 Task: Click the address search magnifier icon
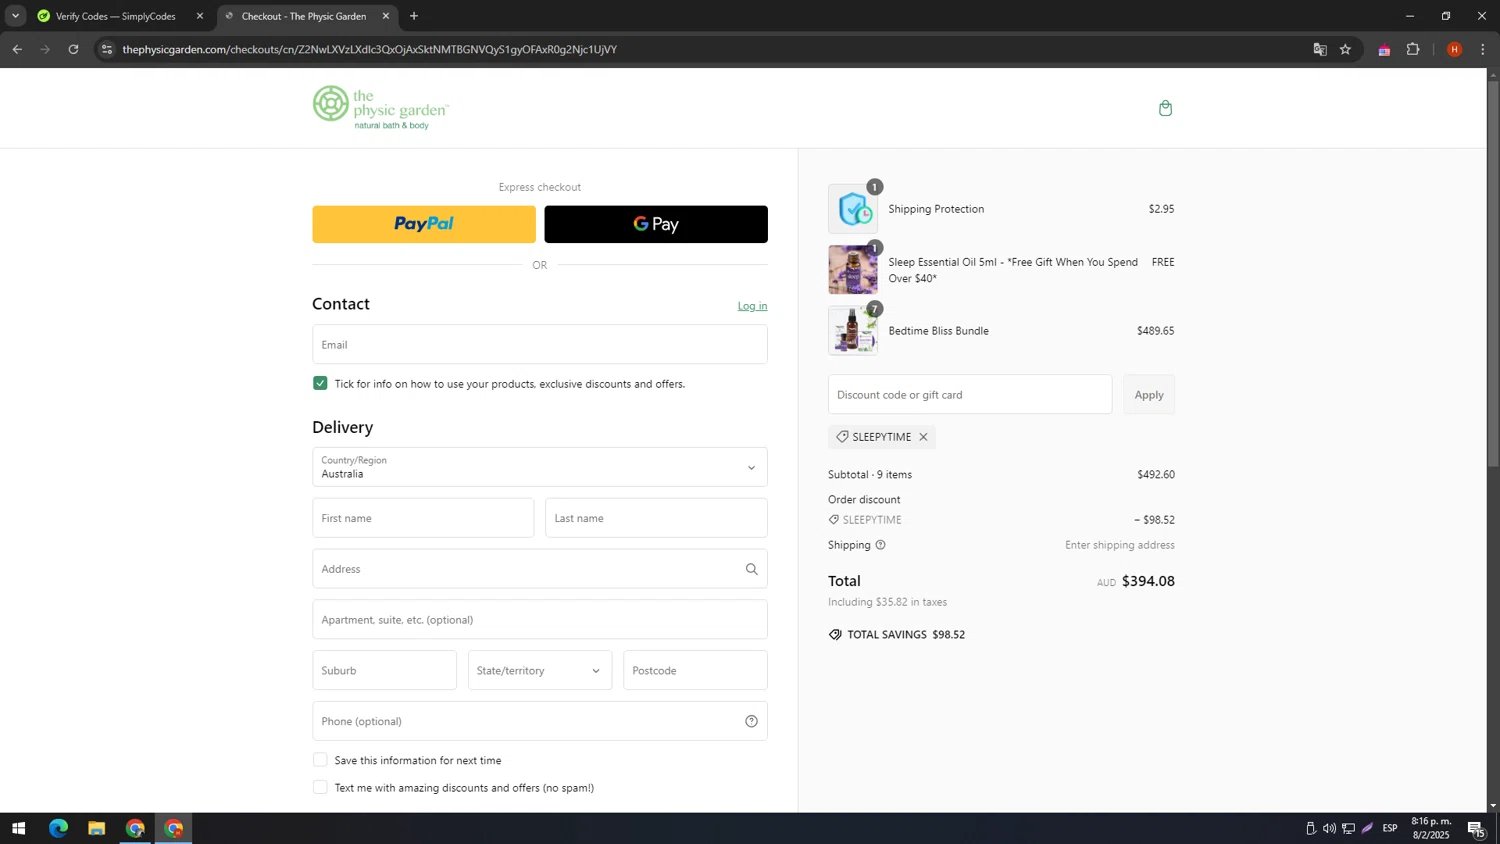pyautogui.click(x=751, y=569)
